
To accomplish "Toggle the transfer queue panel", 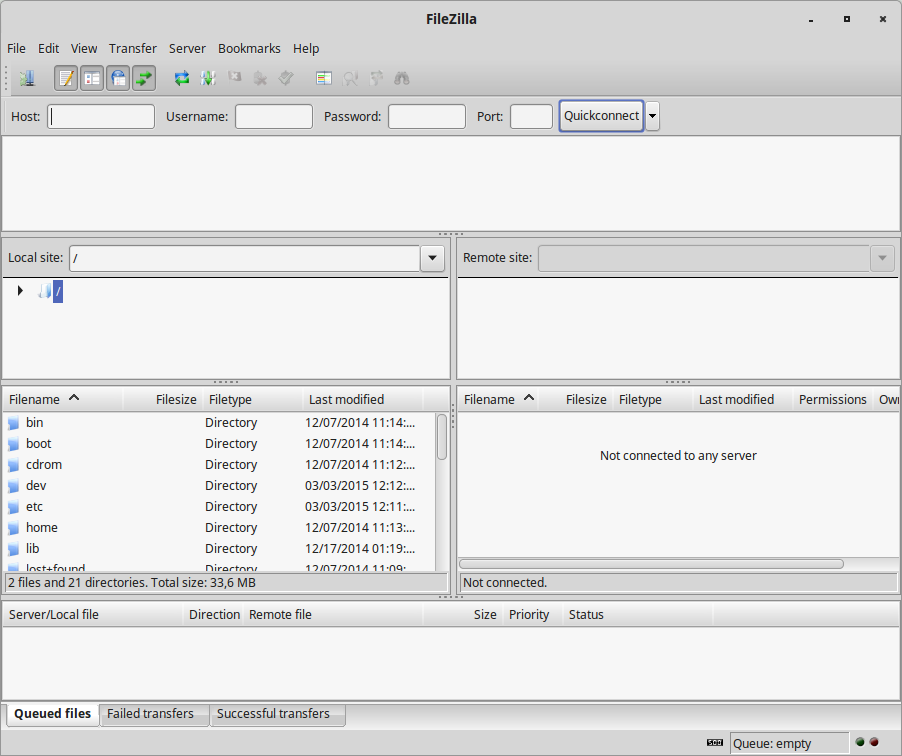I will pos(144,78).
